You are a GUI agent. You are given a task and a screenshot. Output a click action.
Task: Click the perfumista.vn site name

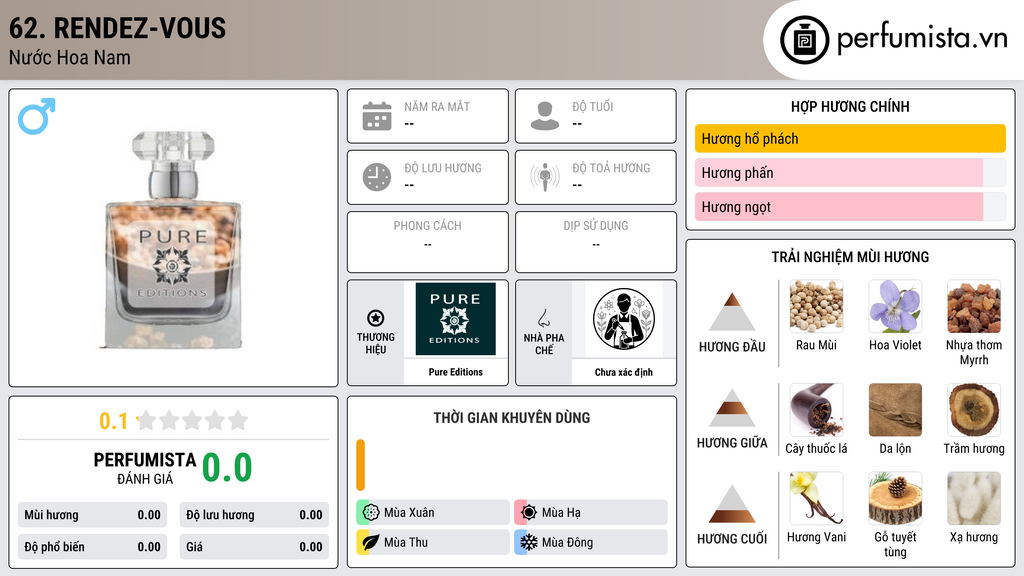(922, 38)
